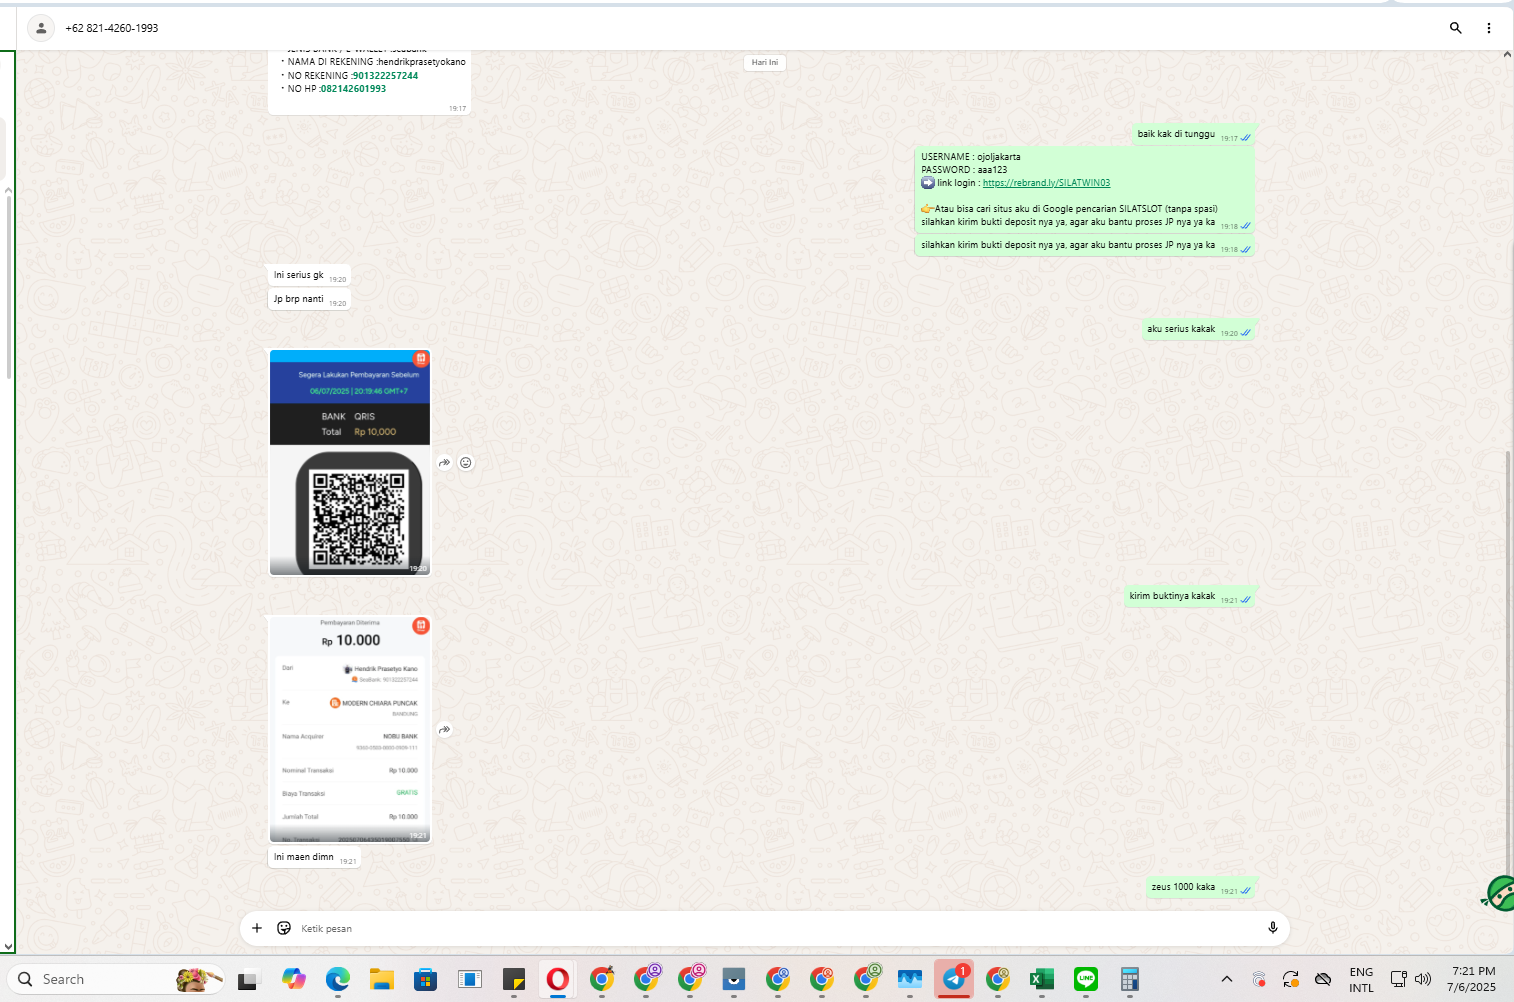Viewport: 1514px width, 1002px height.
Task: Open Telegram from the taskbar
Action: (x=954, y=979)
